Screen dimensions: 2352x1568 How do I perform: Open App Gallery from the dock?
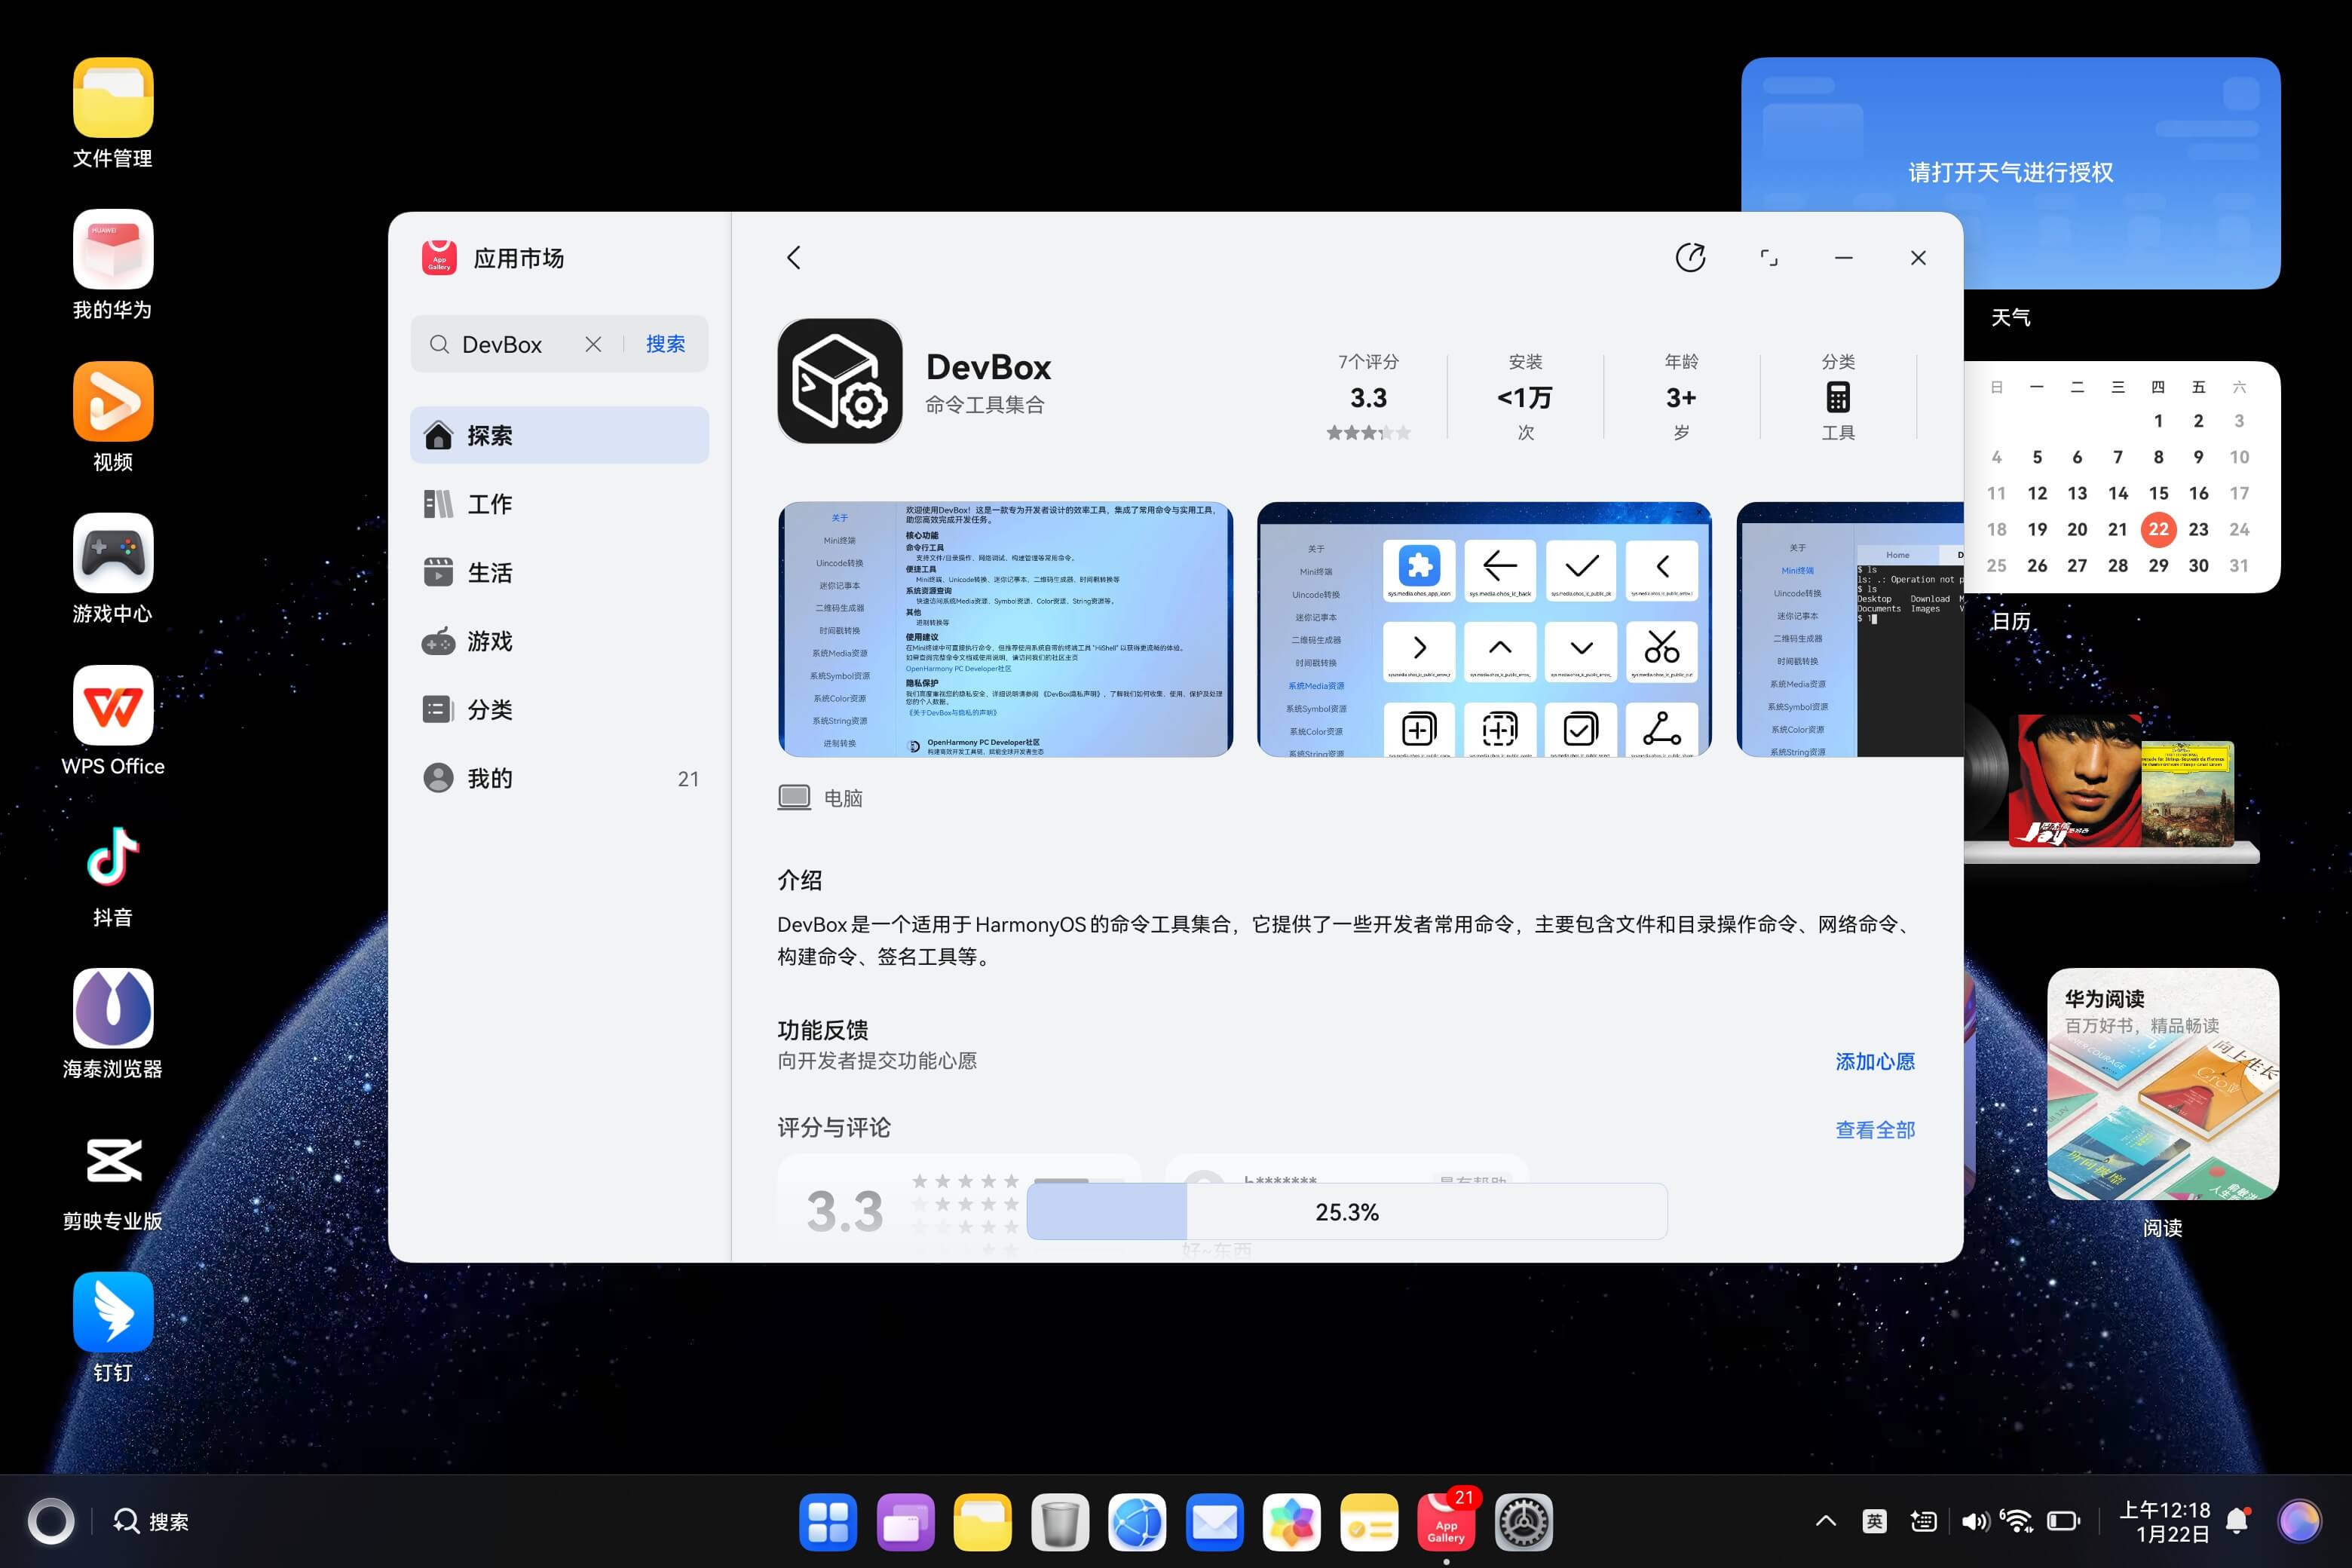[1445, 1521]
